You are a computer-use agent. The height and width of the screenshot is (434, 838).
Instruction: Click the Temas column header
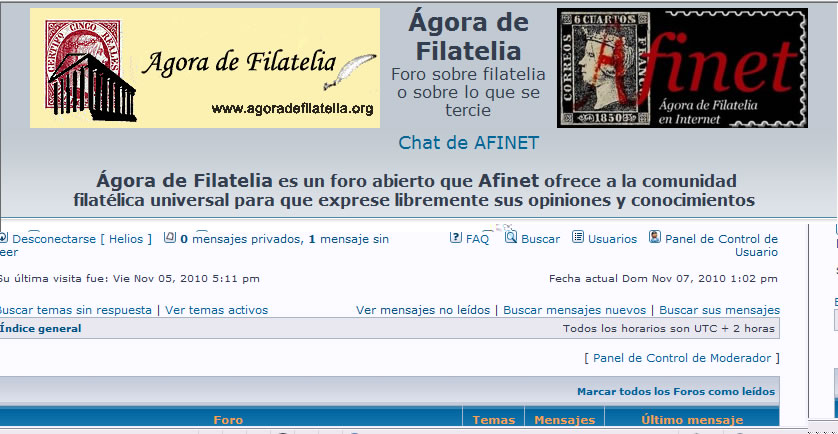tap(494, 420)
